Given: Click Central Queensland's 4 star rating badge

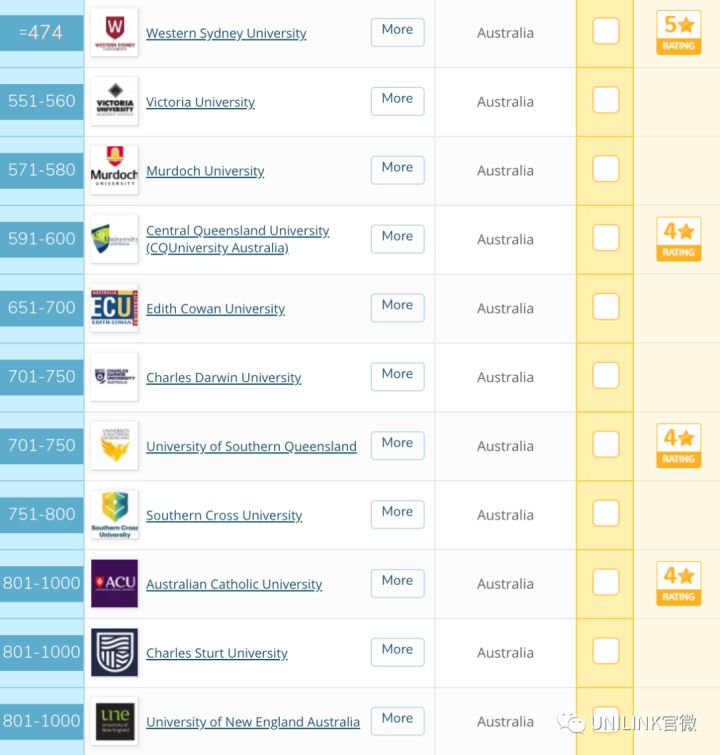Looking at the screenshot, I should pos(679,239).
